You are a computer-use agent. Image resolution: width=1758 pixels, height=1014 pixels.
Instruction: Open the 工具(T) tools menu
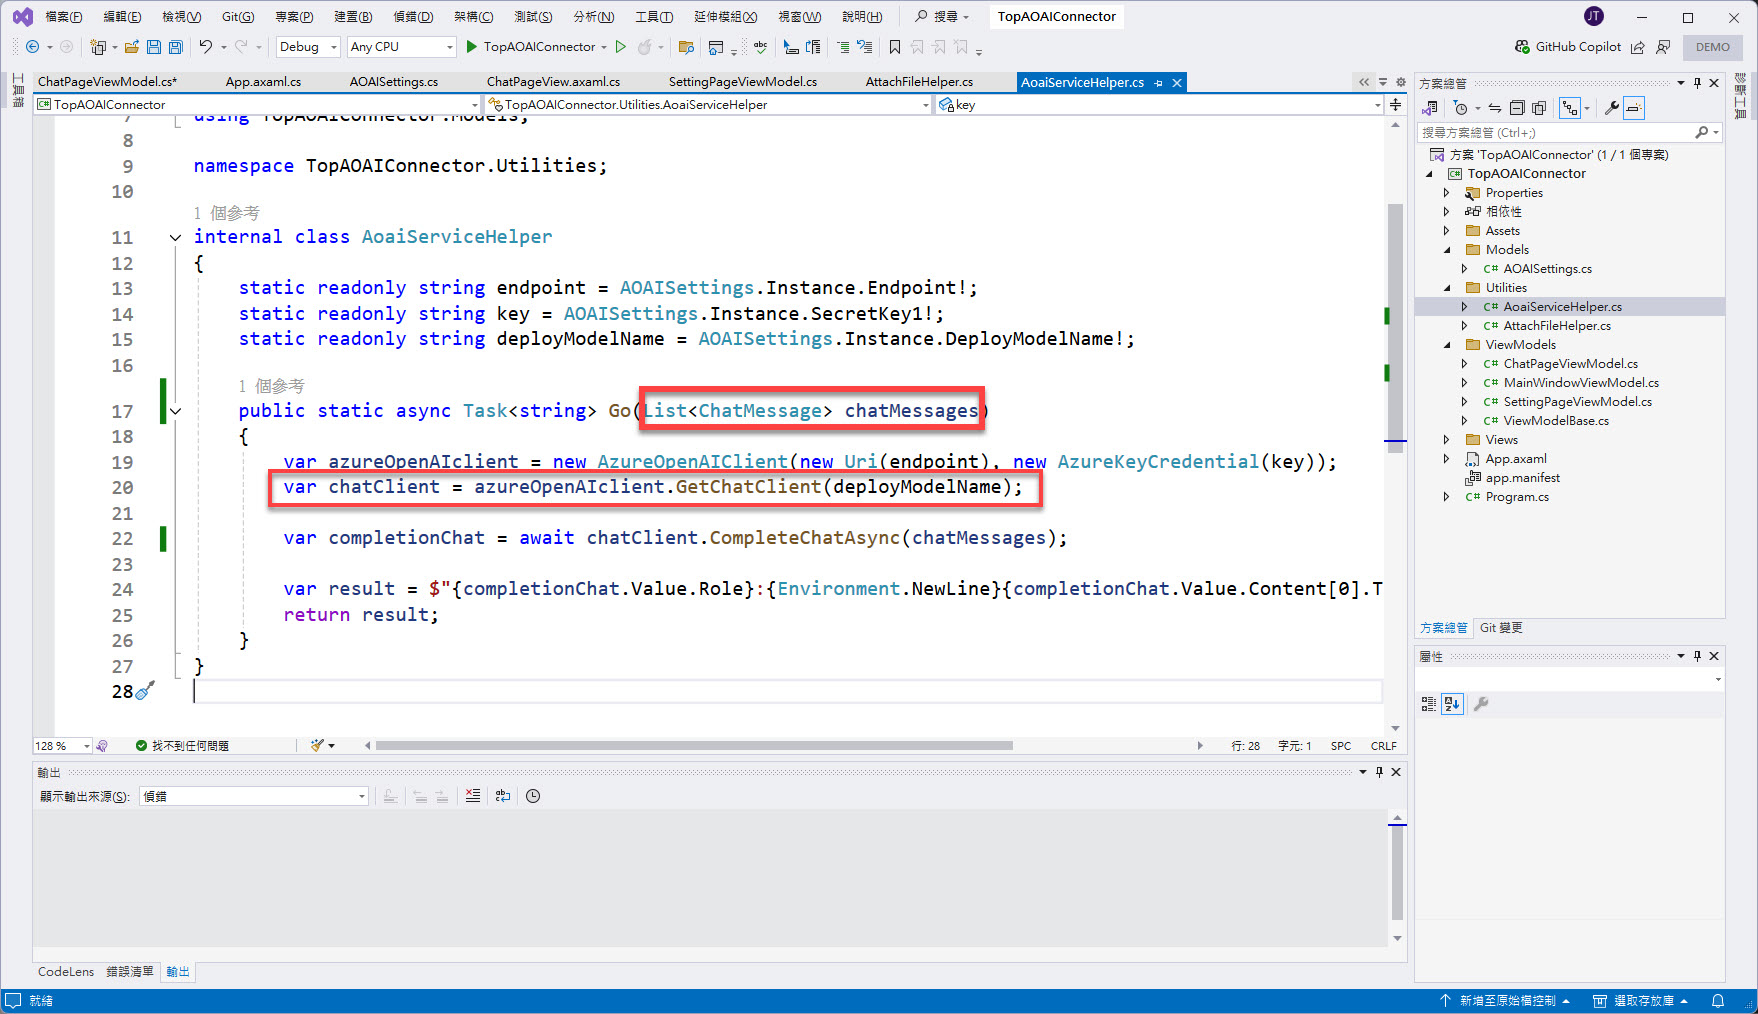654,17
